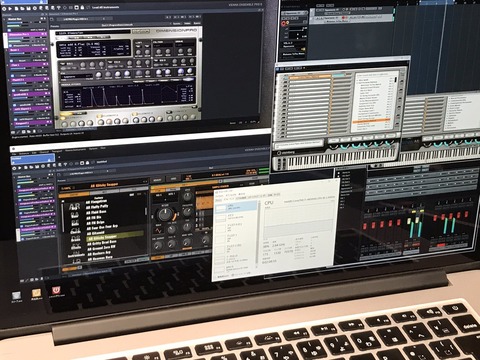The width and height of the screenshot is (480, 360).
Task: Open the tan desktop shortcut icon
Action: [x=37, y=293]
